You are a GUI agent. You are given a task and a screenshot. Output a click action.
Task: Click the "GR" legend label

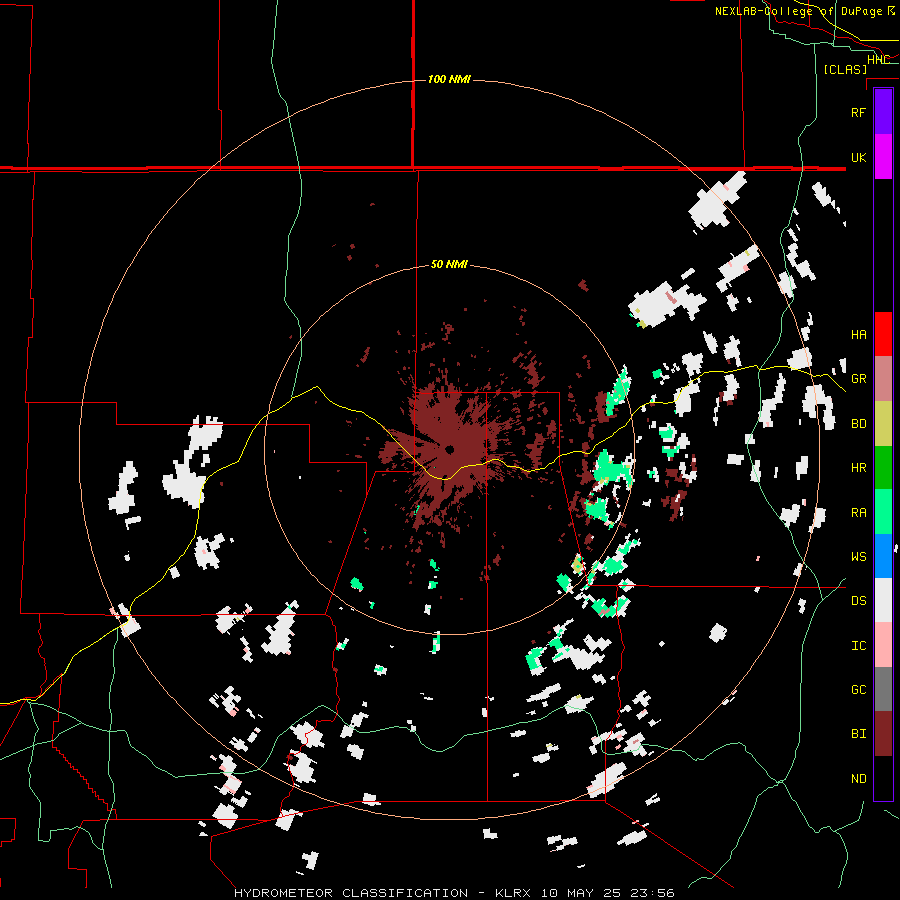[858, 379]
